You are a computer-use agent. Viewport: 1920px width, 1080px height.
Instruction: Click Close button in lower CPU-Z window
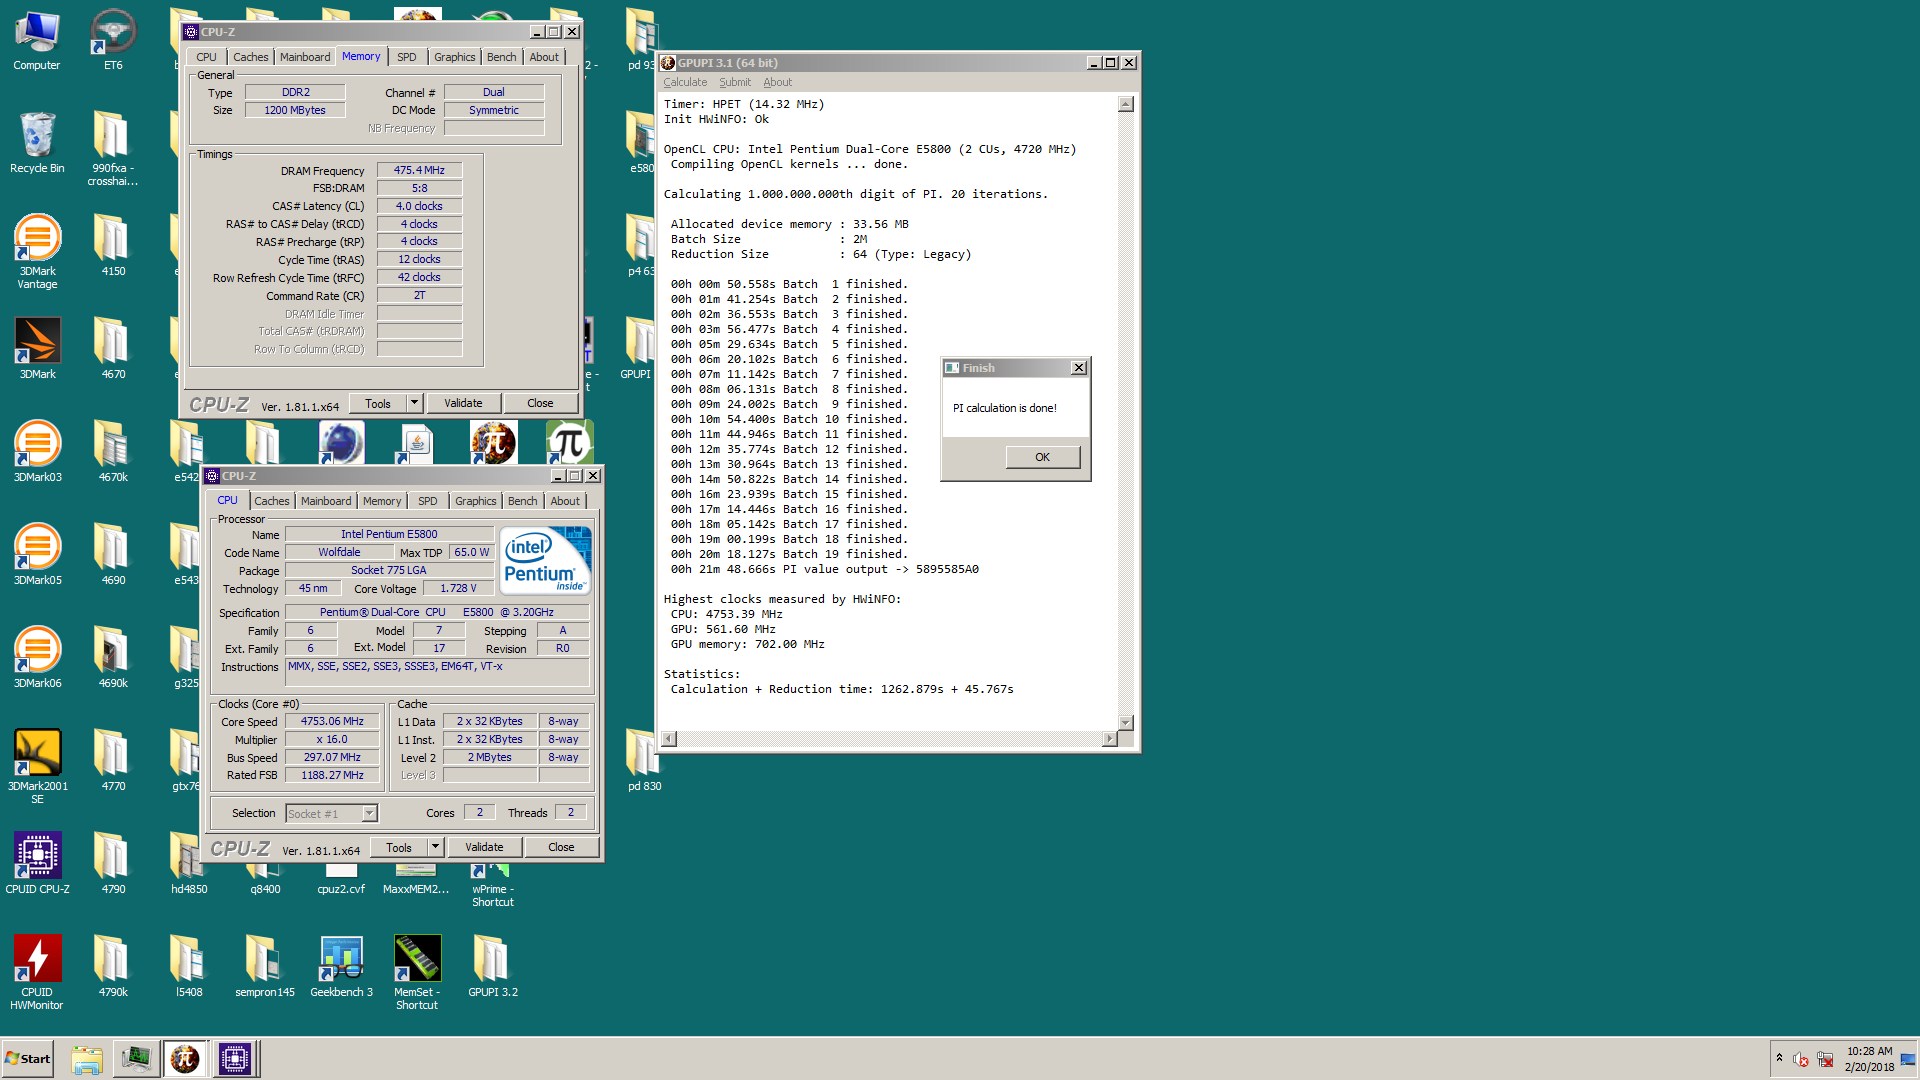(x=561, y=847)
